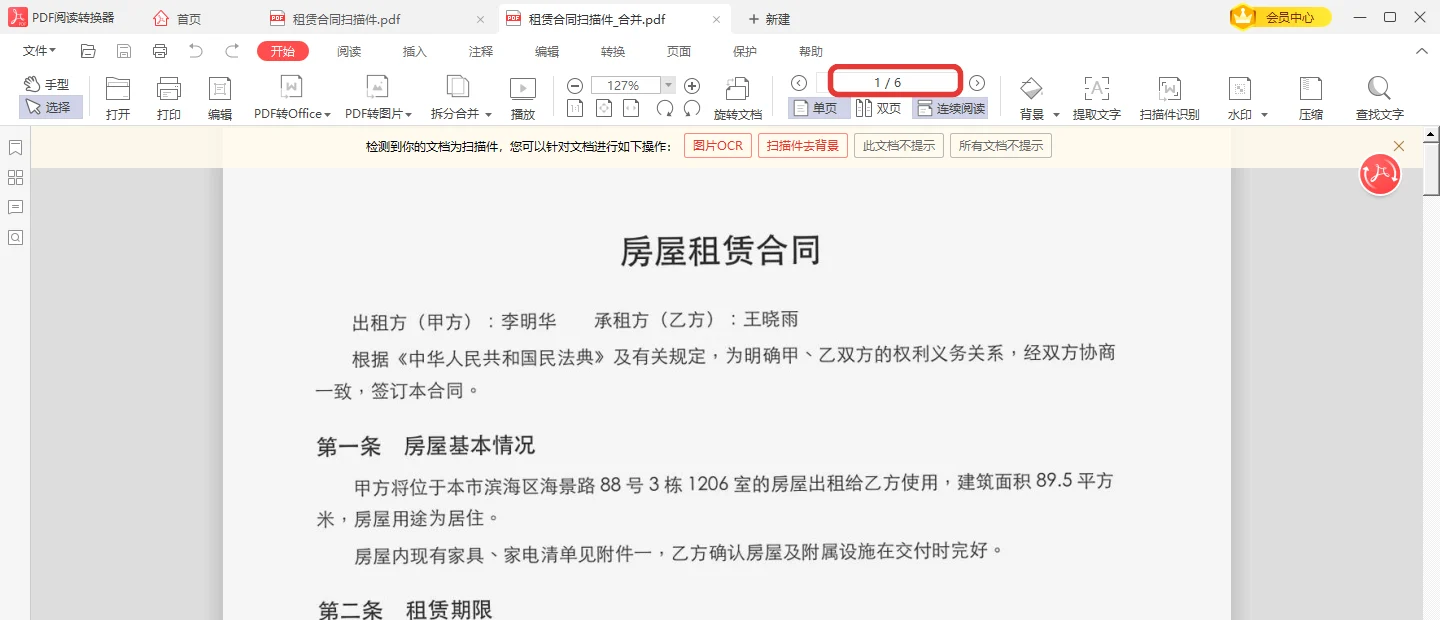The image size is (1440, 620).
Task: Click the red floating PDF convert button
Action: (x=1380, y=175)
